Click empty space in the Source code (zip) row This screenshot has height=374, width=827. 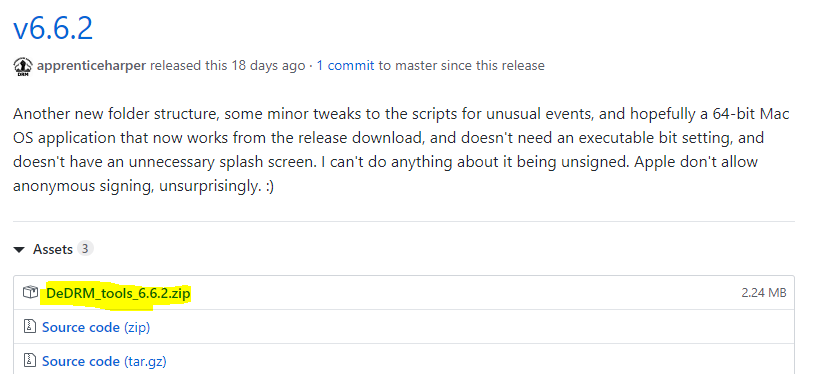[469, 328]
